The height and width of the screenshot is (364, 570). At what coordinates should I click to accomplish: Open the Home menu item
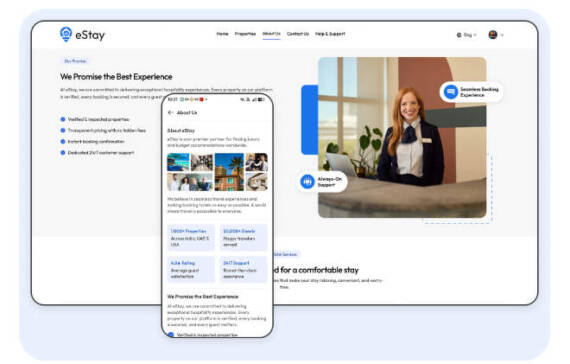coord(222,34)
